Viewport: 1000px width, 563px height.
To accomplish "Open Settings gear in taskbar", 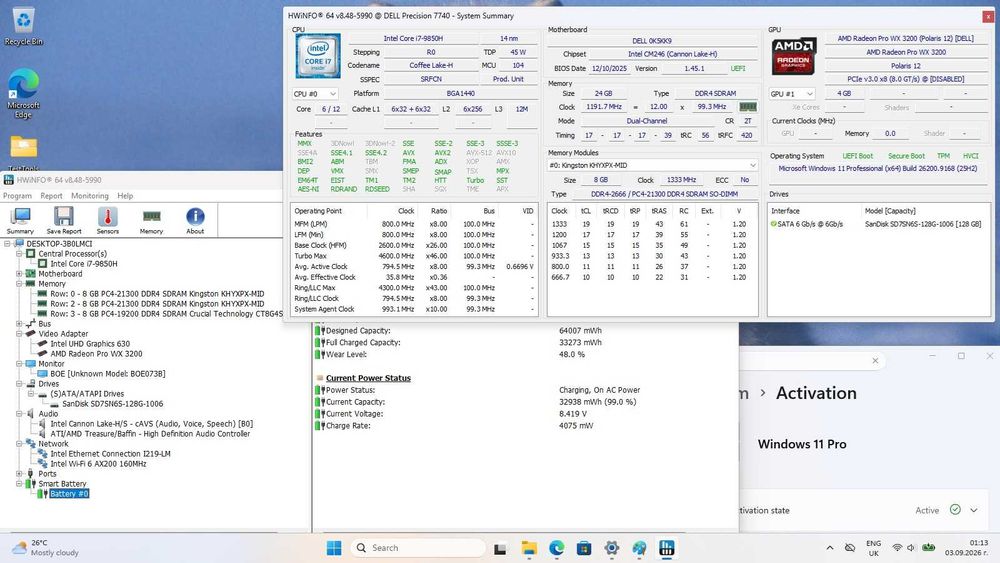I will click(612, 548).
